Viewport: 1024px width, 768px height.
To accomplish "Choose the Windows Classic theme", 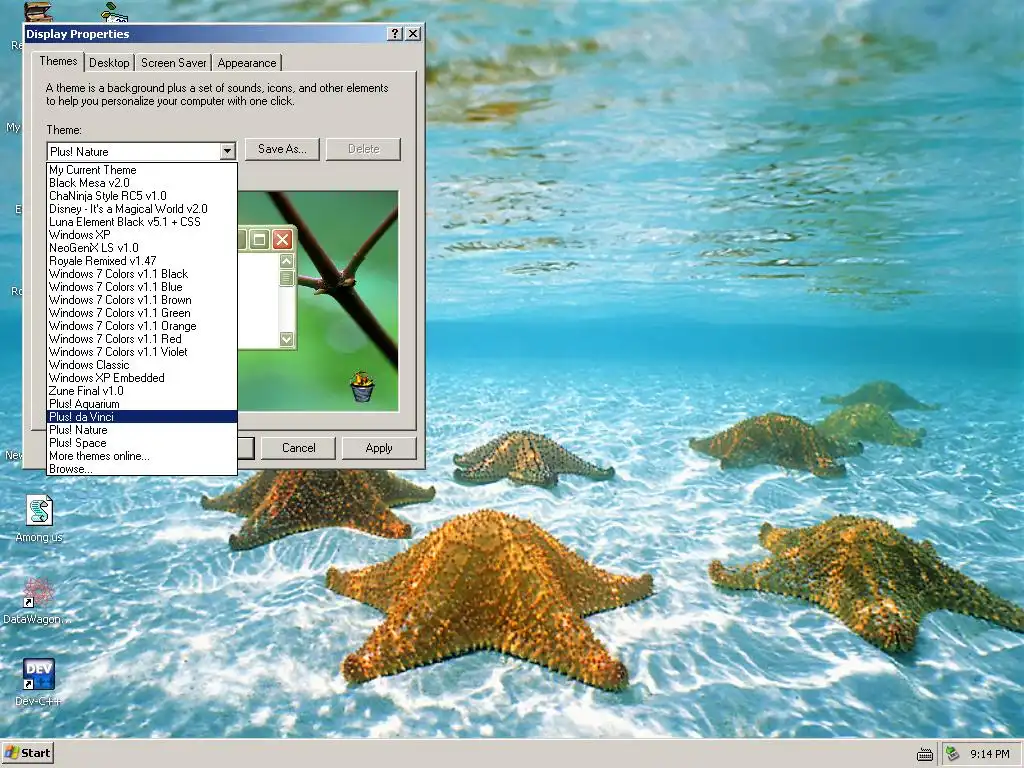I will click(x=142, y=365).
